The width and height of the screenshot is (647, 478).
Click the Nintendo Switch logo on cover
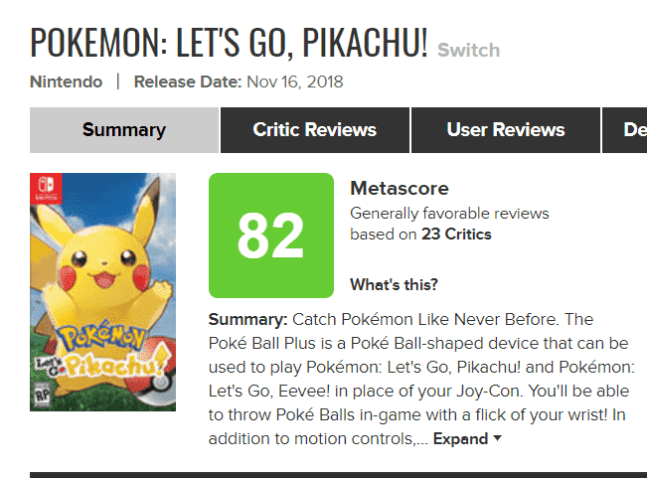pyautogui.click(x=44, y=187)
